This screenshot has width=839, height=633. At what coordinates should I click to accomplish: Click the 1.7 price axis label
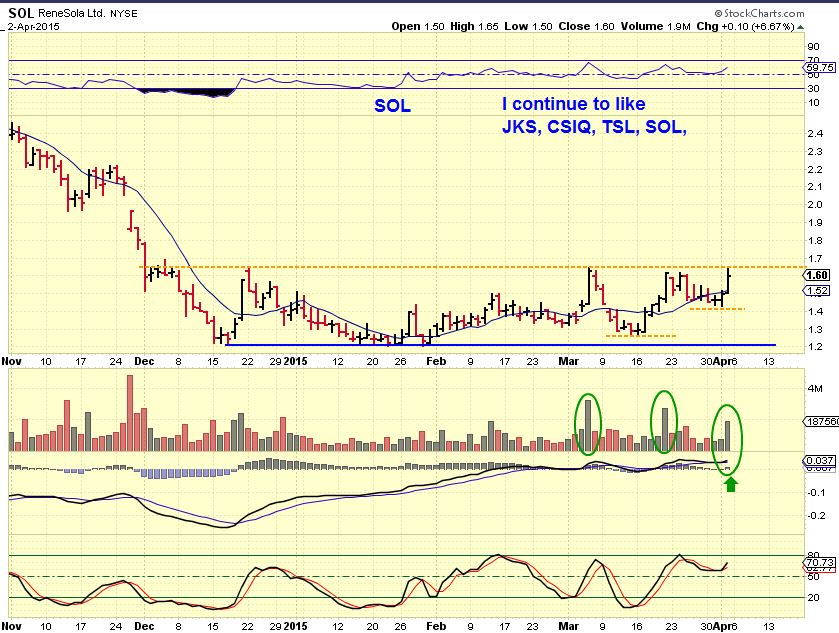point(815,259)
